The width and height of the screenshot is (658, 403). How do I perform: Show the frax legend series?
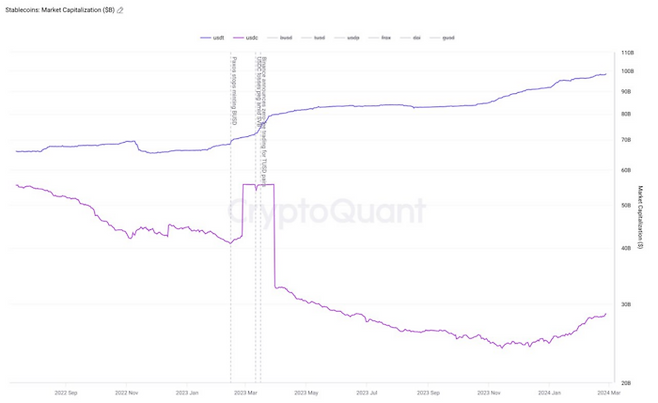tap(380, 38)
